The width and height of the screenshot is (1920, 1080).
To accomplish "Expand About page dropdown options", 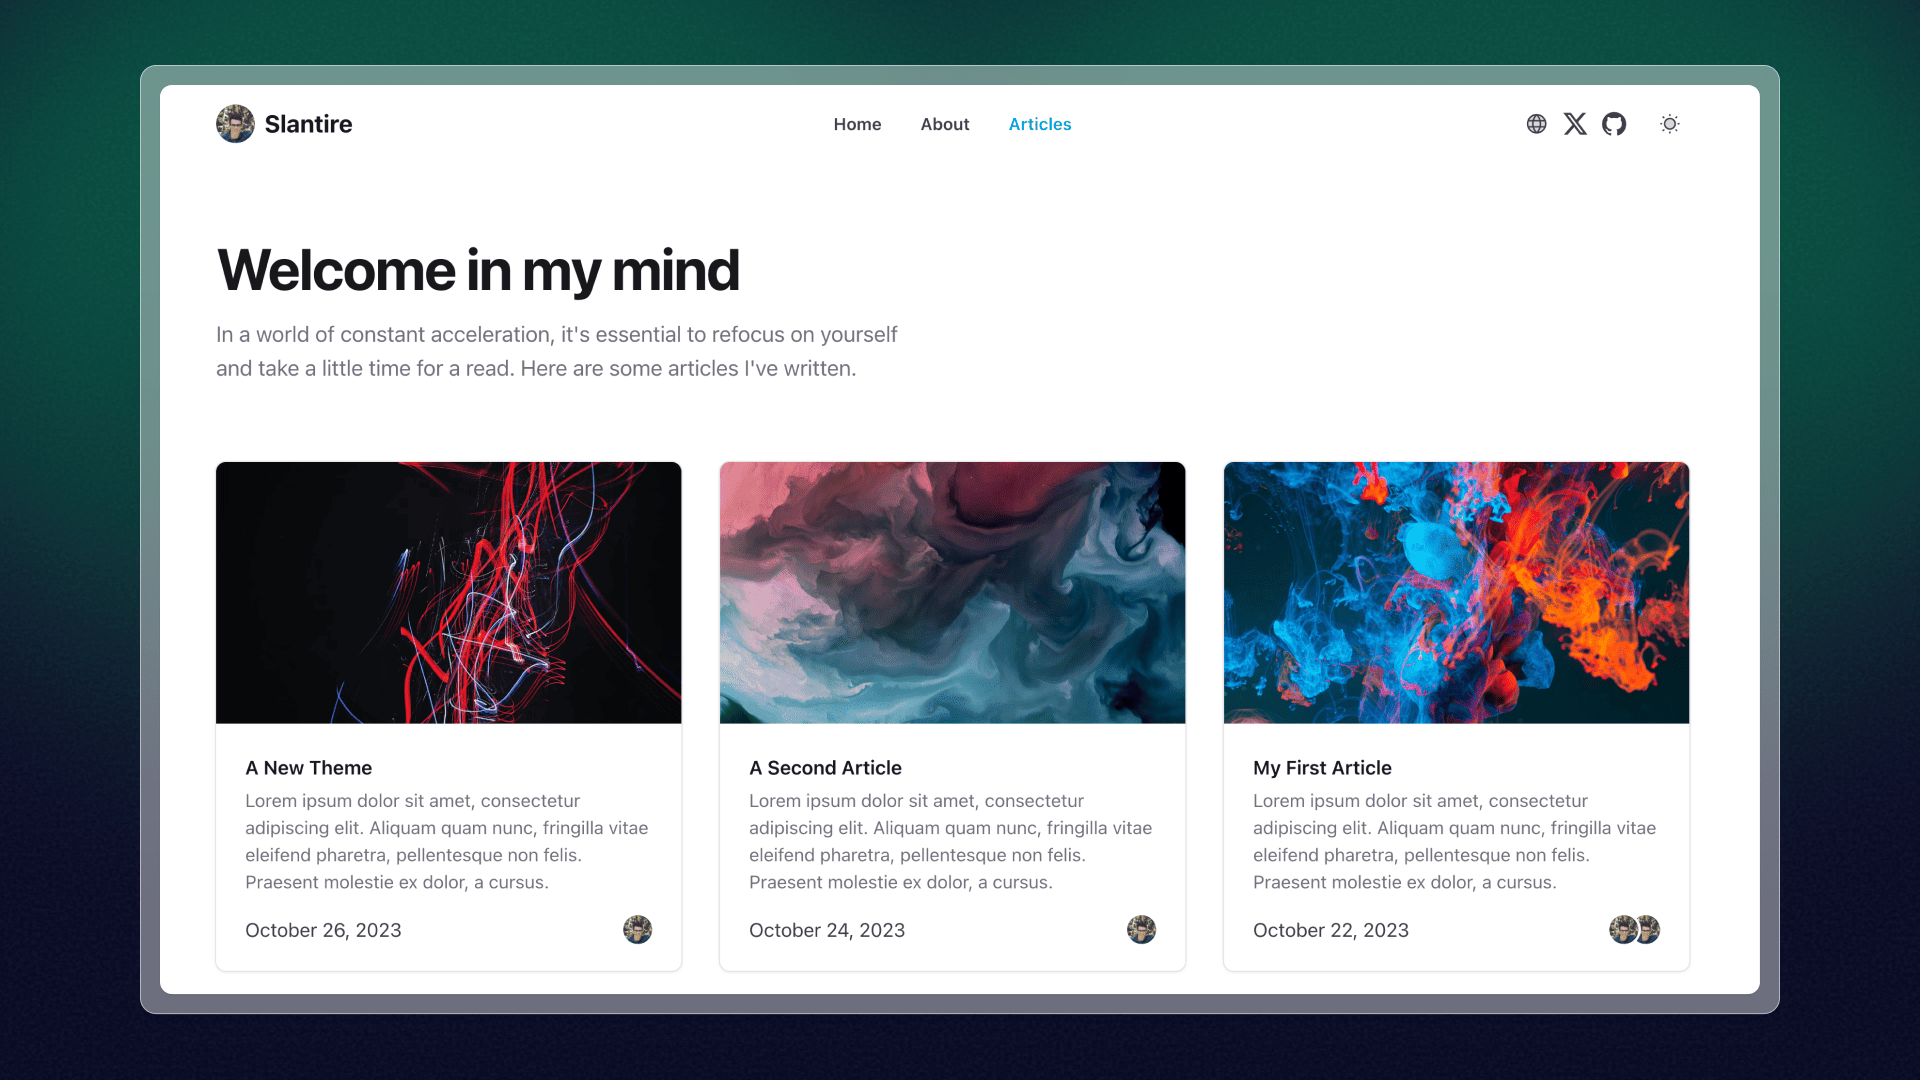I will (944, 124).
